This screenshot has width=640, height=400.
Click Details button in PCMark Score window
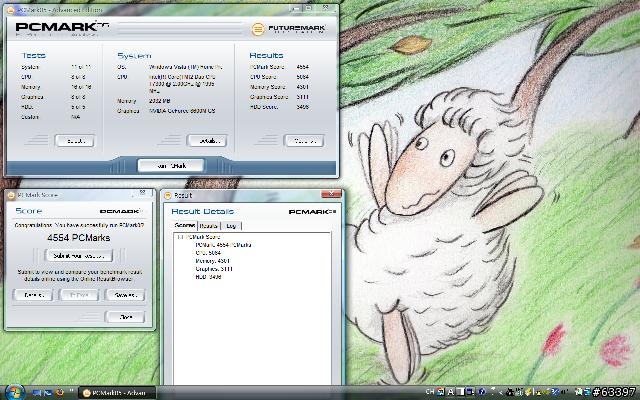[x=33, y=295]
